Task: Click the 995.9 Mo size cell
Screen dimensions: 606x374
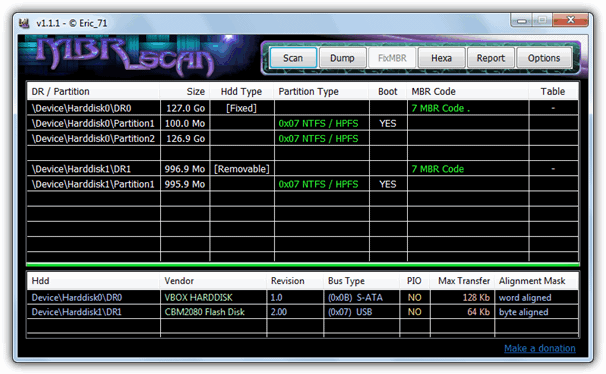Action: pyautogui.click(x=185, y=184)
